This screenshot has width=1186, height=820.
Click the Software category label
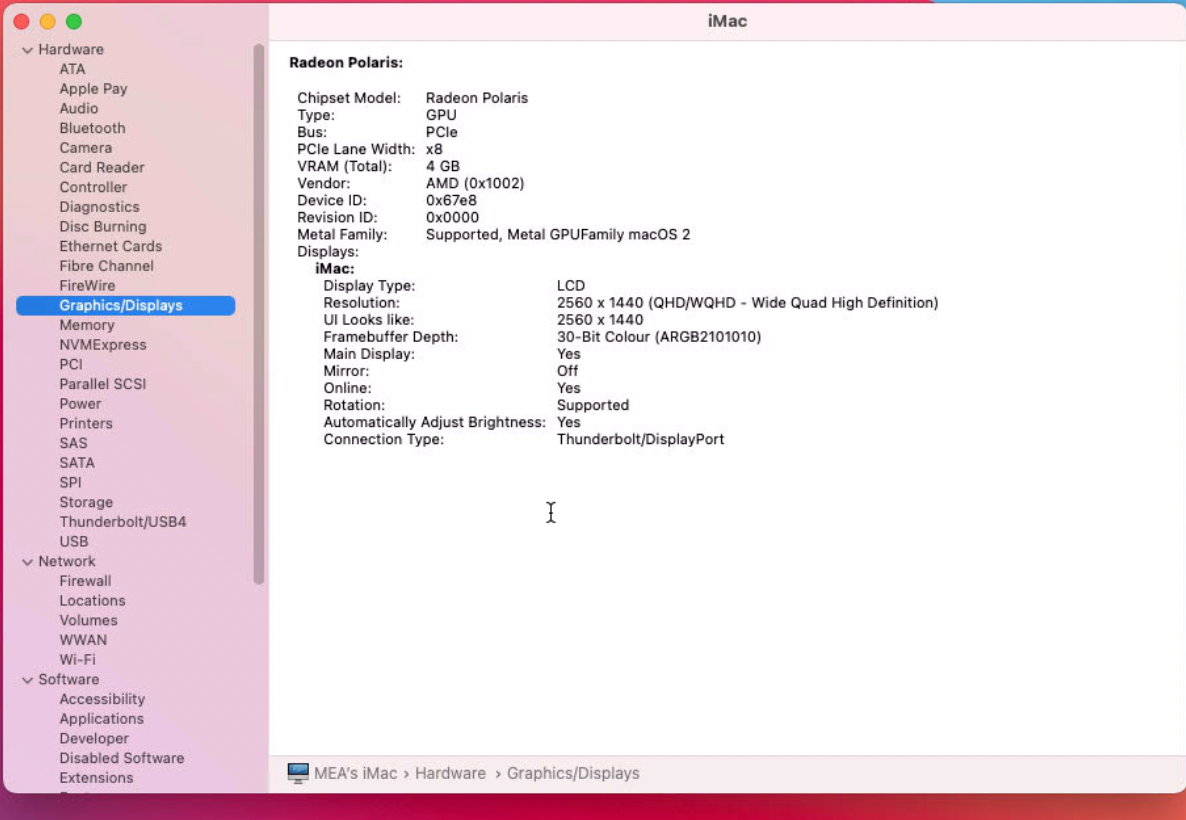(x=69, y=679)
